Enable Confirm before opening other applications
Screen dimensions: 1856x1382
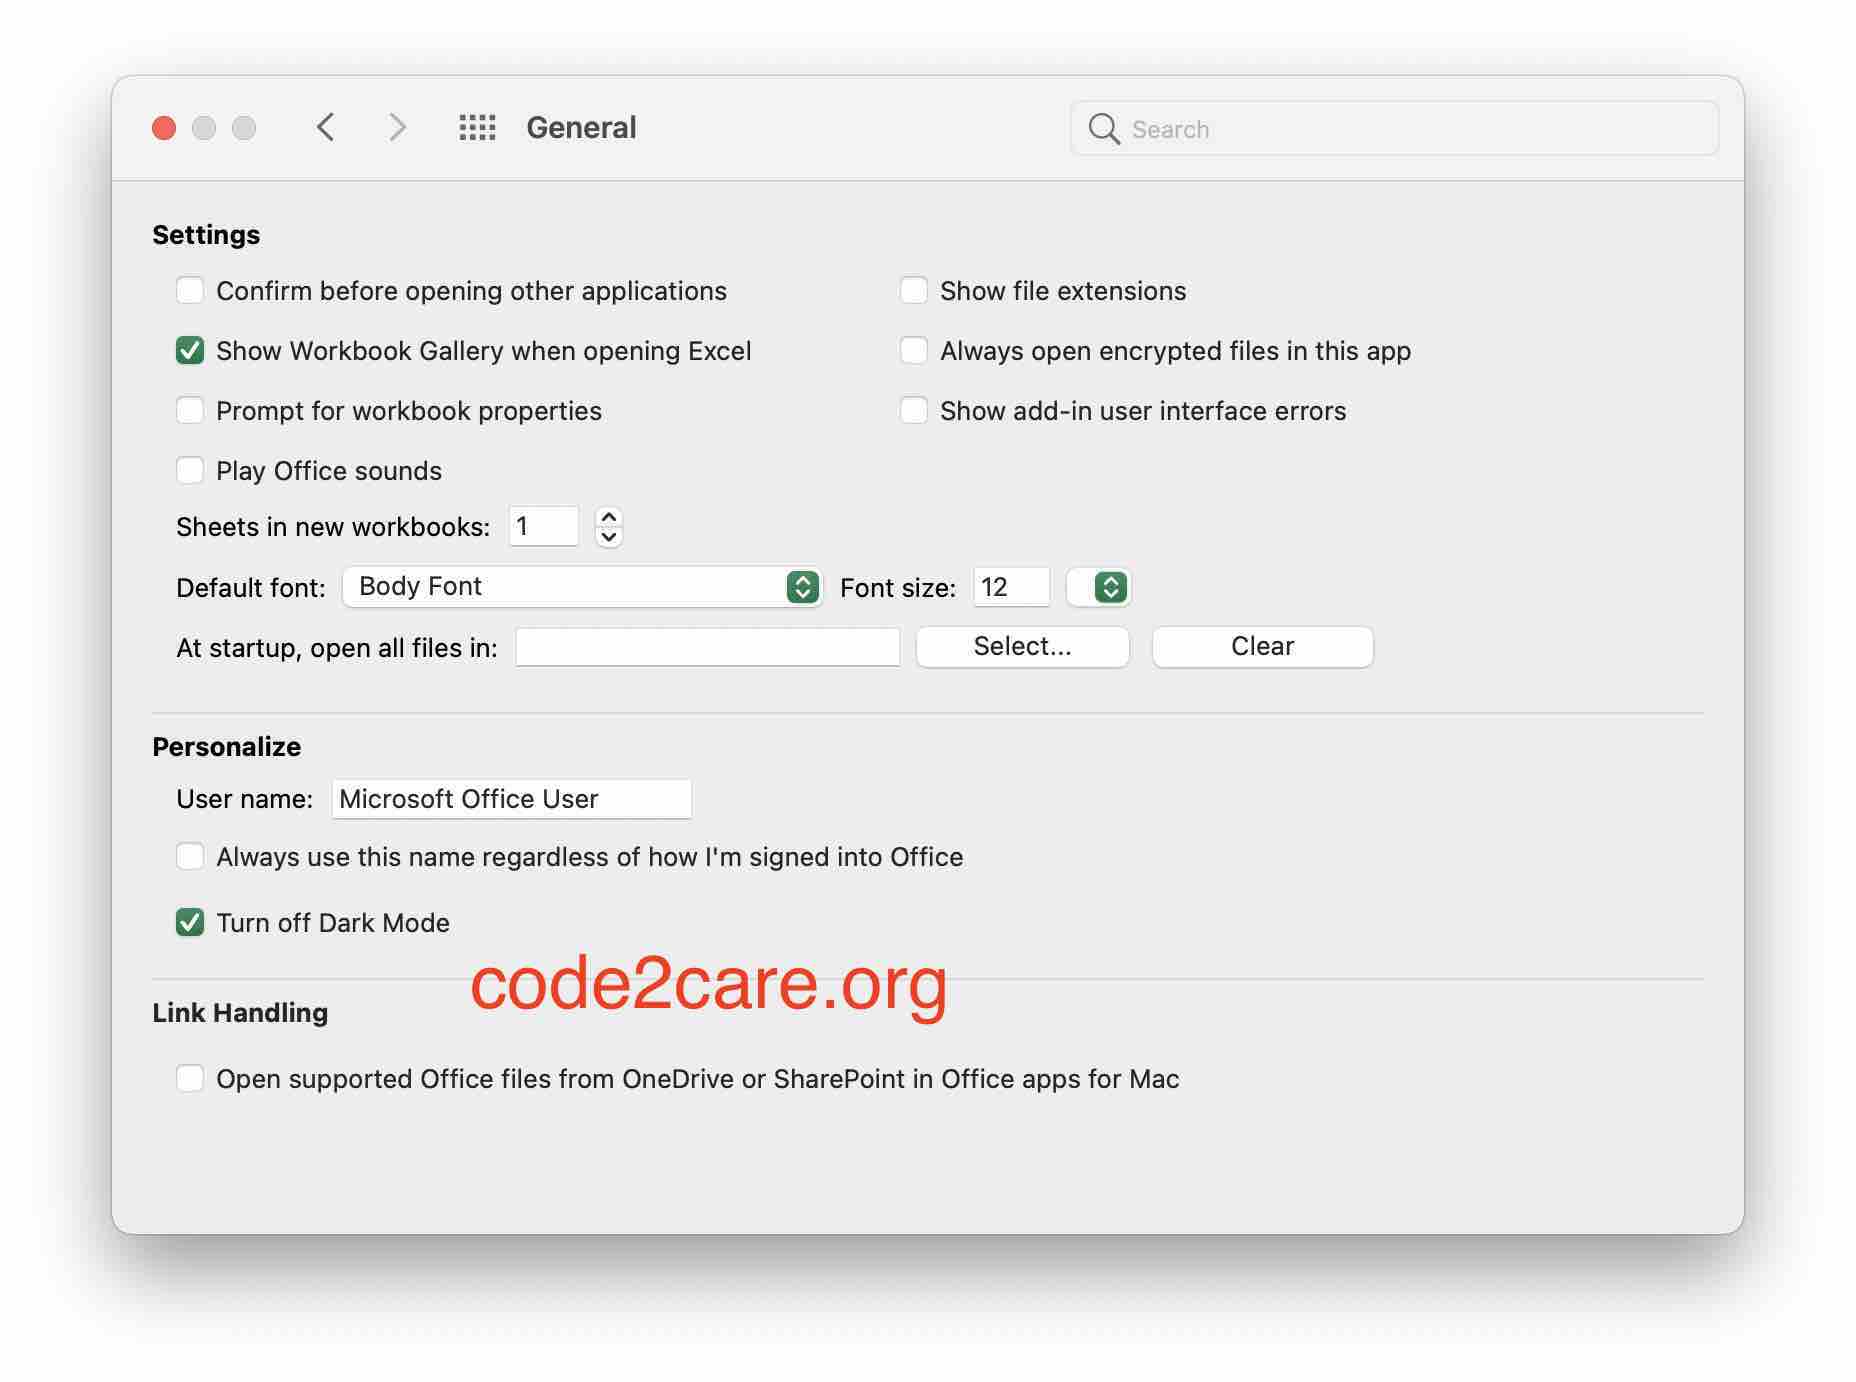pos(190,290)
